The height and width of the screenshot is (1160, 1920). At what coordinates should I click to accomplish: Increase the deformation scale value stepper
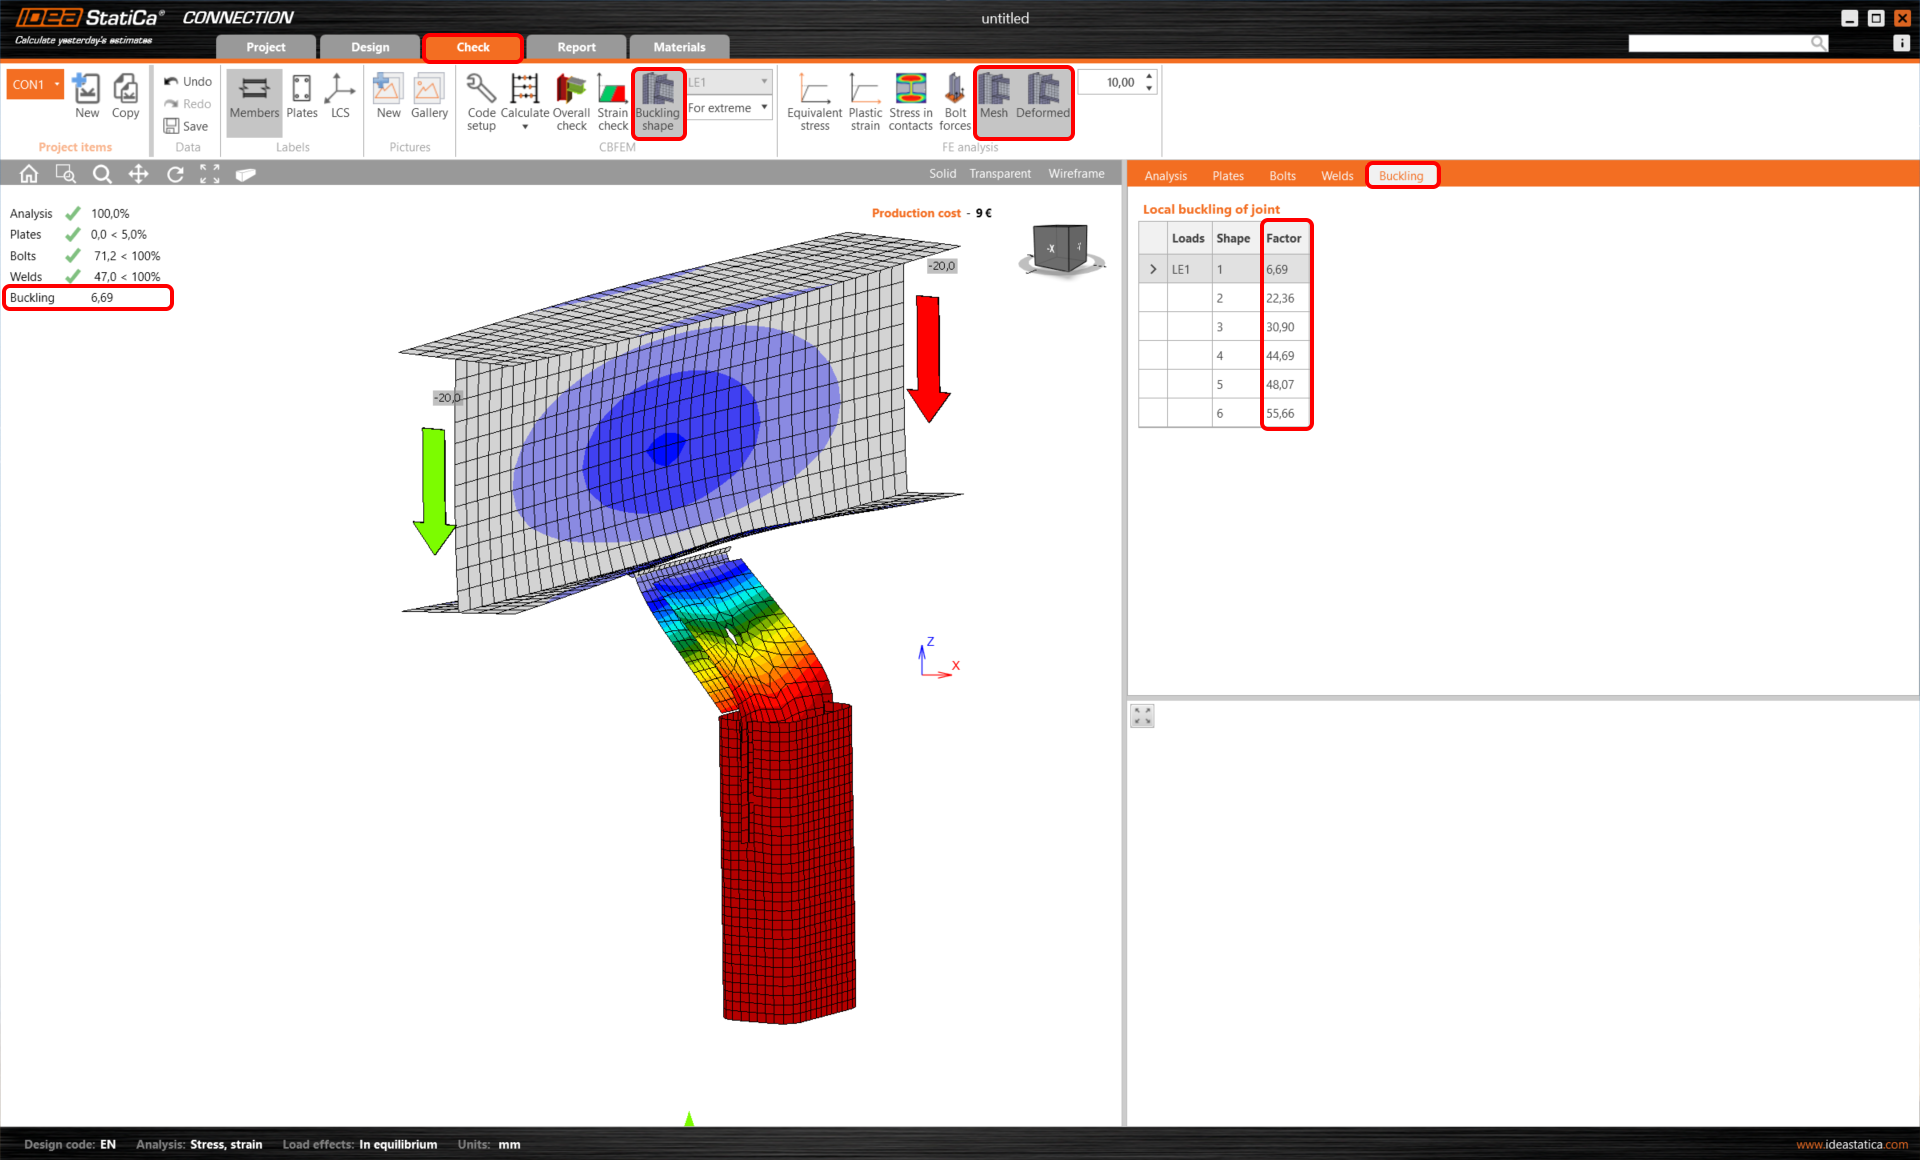pyautogui.click(x=1149, y=76)
